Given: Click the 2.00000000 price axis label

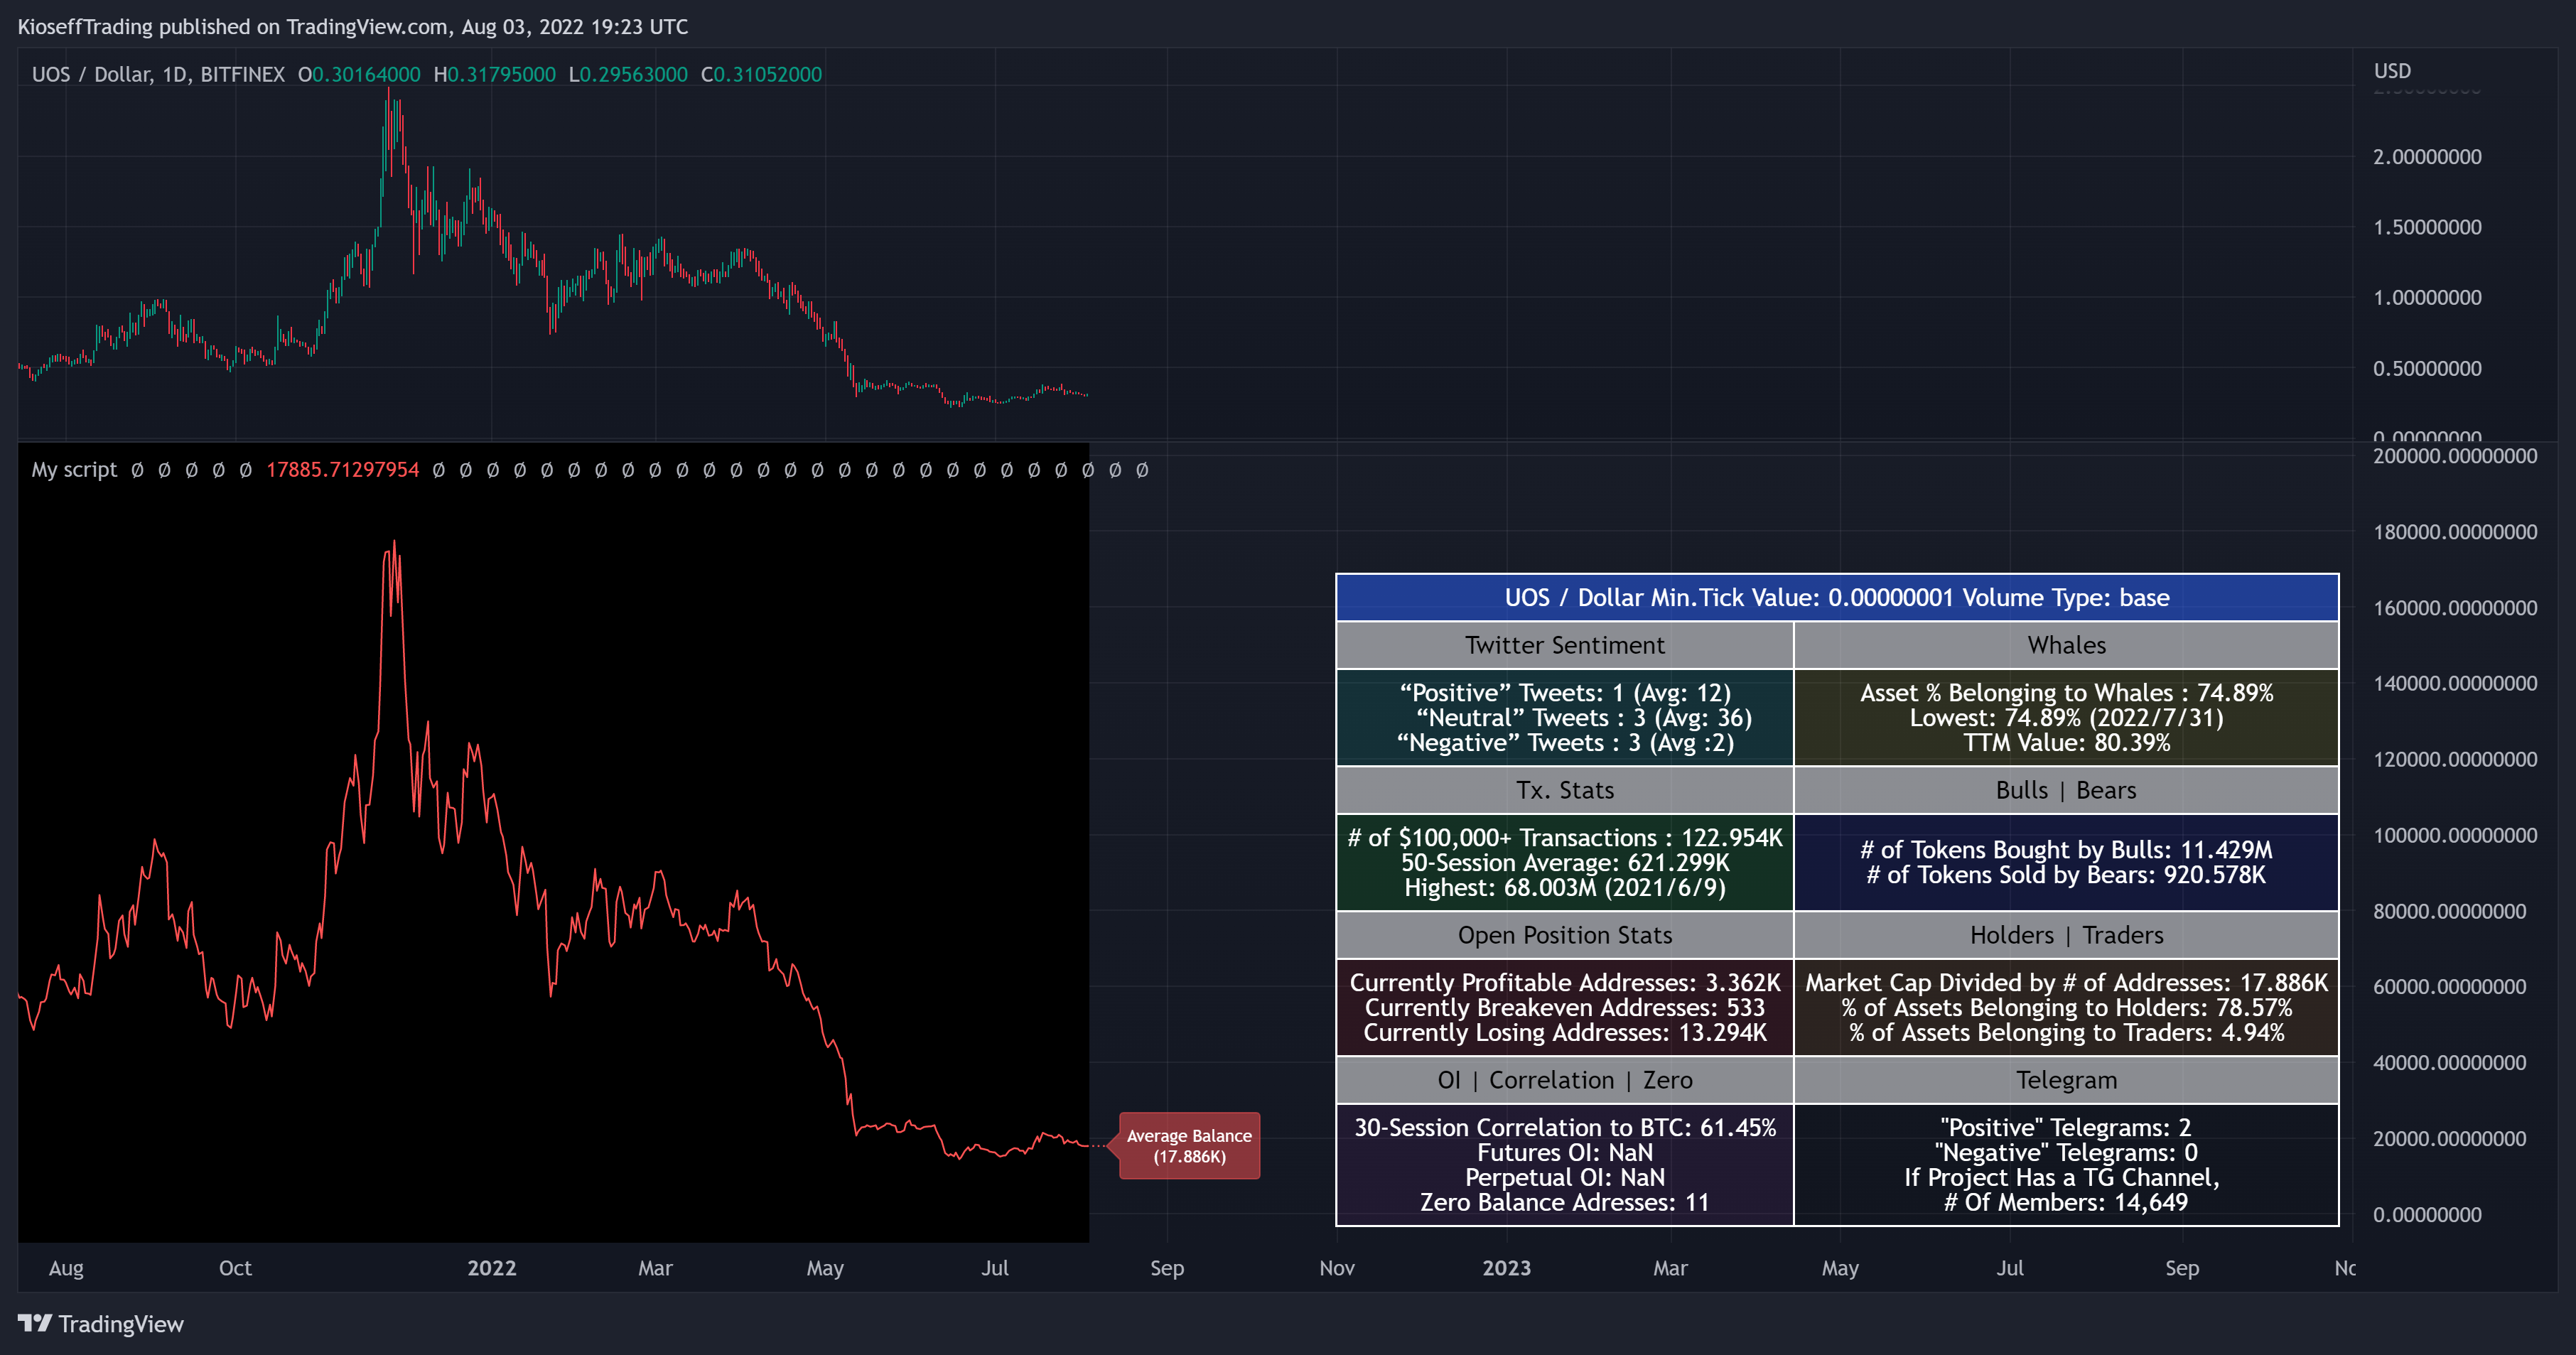Looking at the screenshot, I should pyautogui.click(x=2427, y=157).
